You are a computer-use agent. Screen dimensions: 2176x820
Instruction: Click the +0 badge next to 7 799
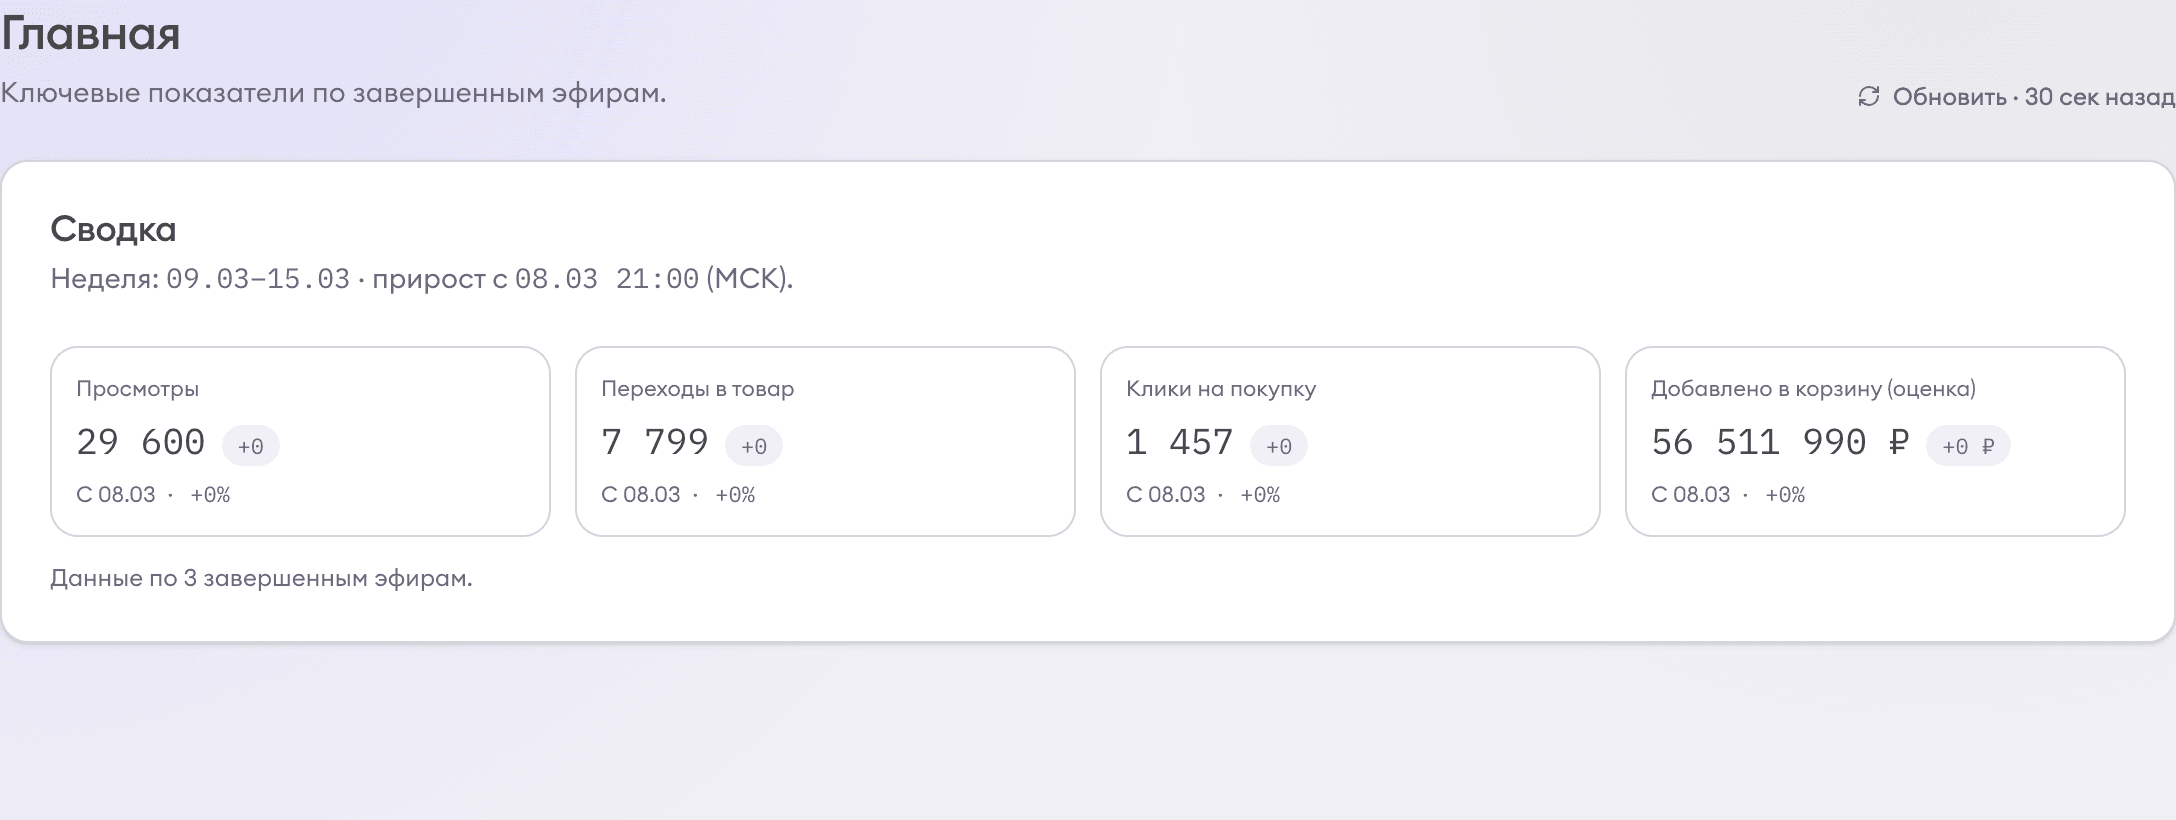754,446
